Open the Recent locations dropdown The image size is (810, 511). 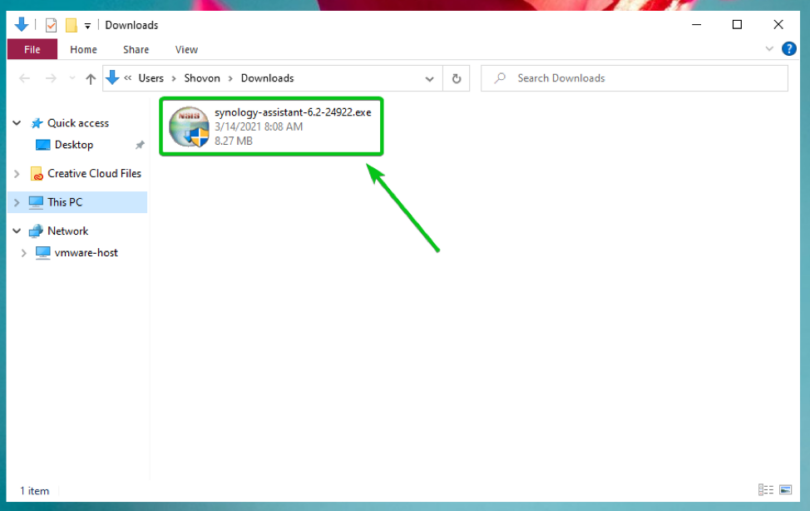[72, 79]
